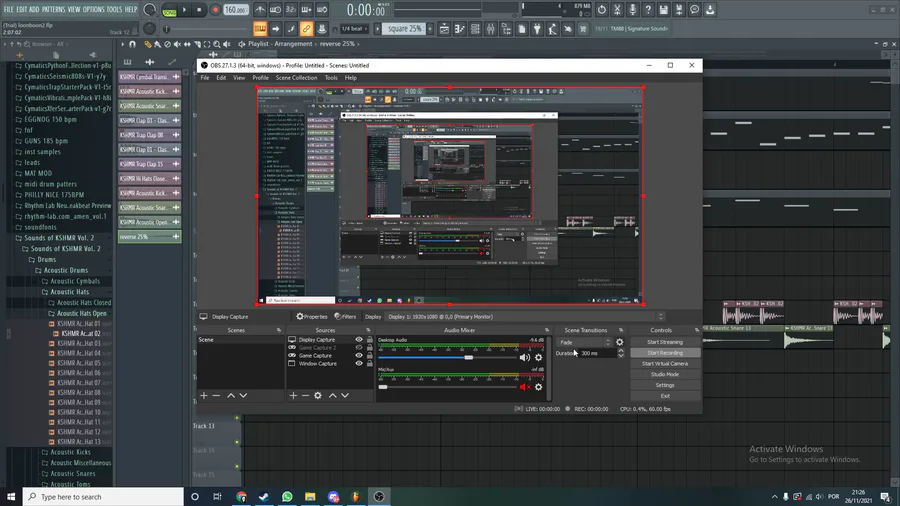Screen dimensions: 900x506
Task: Click the microphone one-click recording icon
Action: (633, 10)
